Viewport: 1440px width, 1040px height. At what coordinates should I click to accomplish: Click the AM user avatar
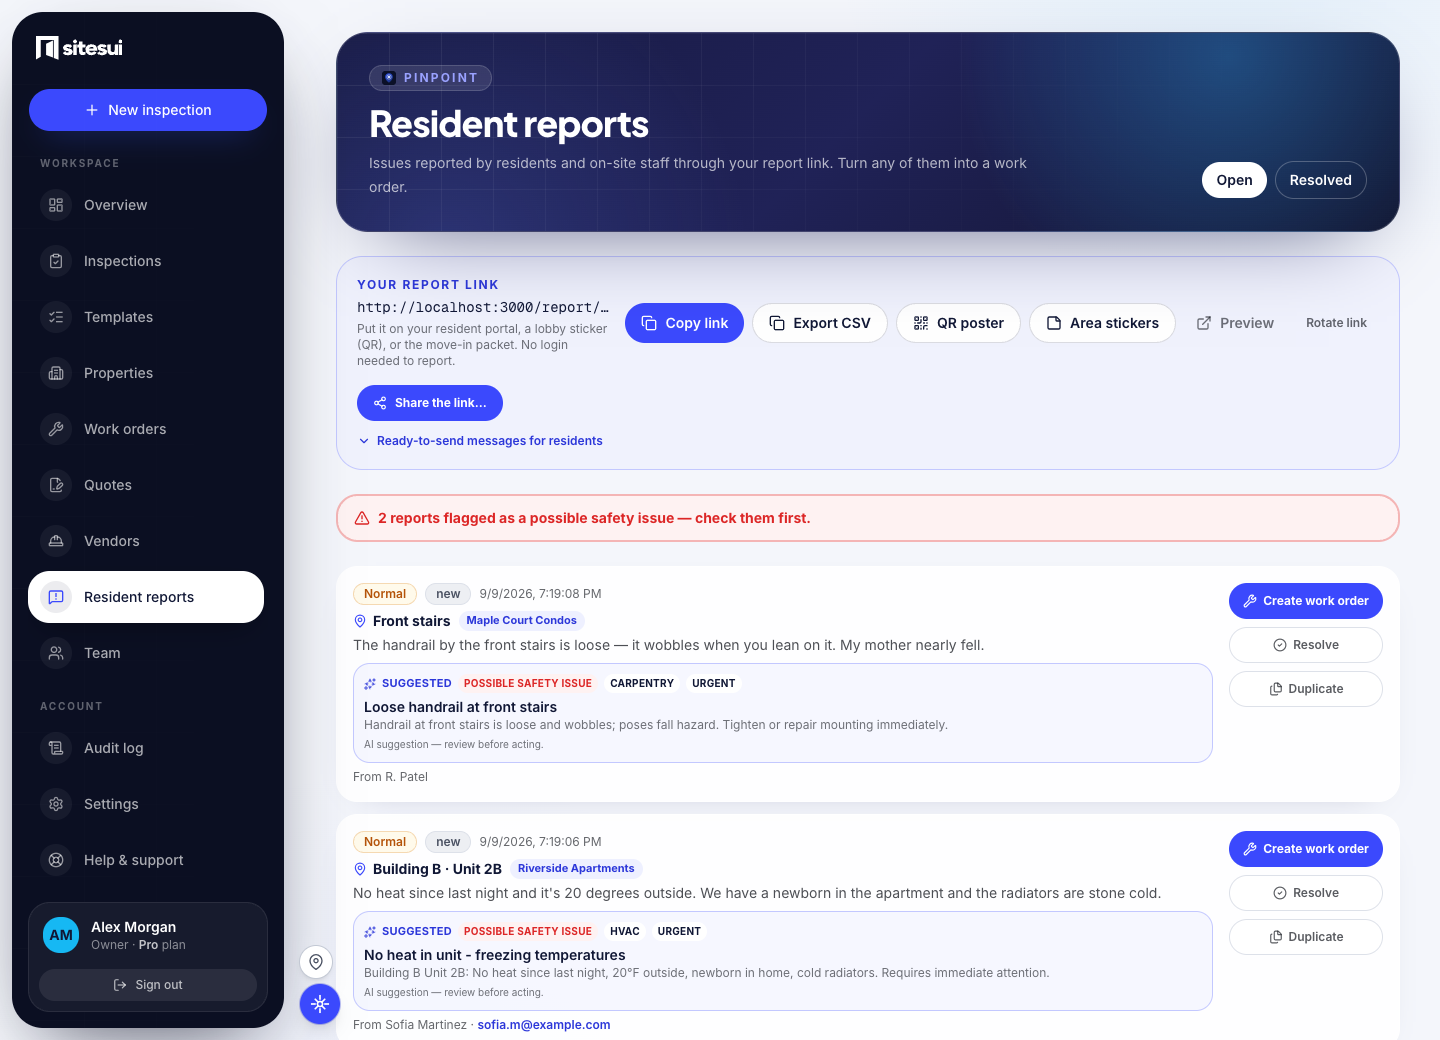tap(61, 935)
